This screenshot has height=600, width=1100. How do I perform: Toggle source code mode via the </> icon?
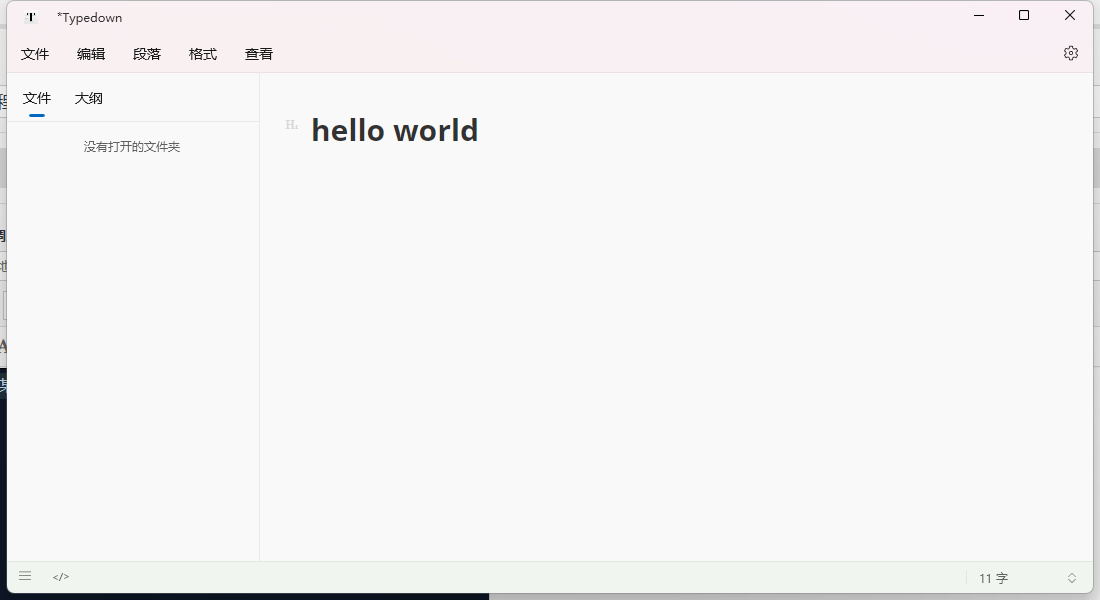pyautogui.click(x=60, y=576)
